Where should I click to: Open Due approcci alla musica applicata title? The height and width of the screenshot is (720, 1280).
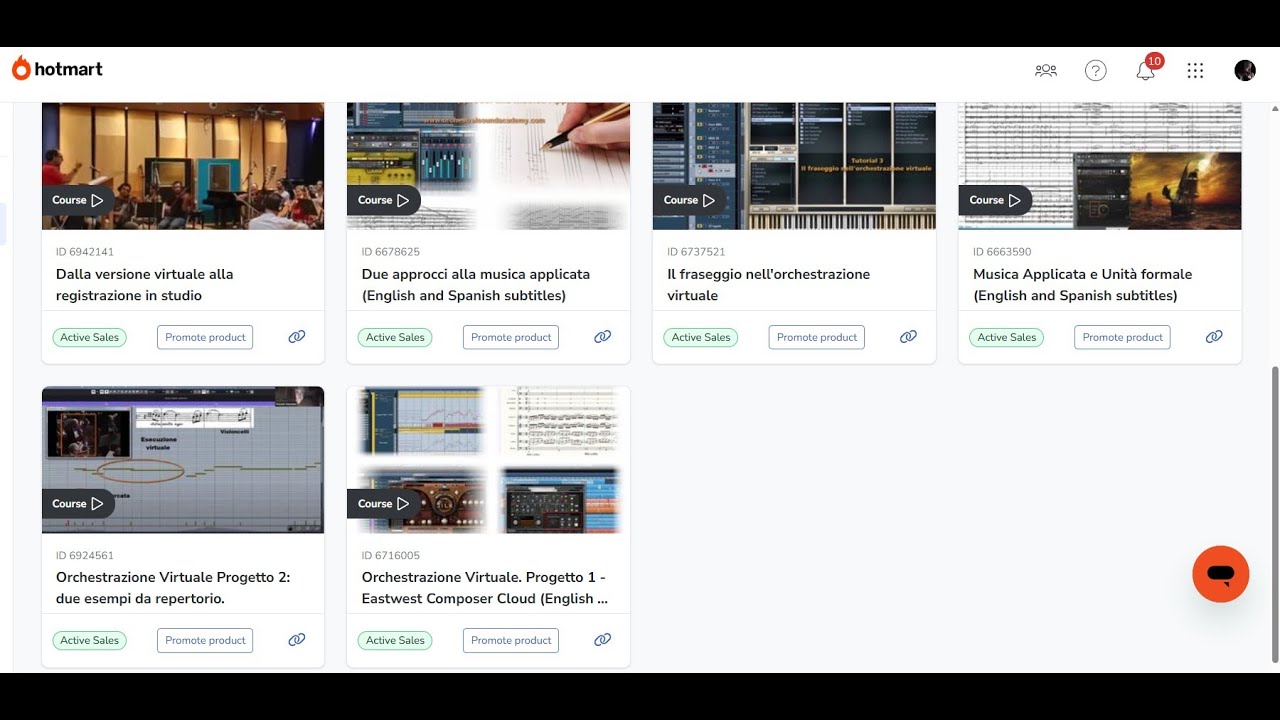pyautogui.click(x=476, y=285)
